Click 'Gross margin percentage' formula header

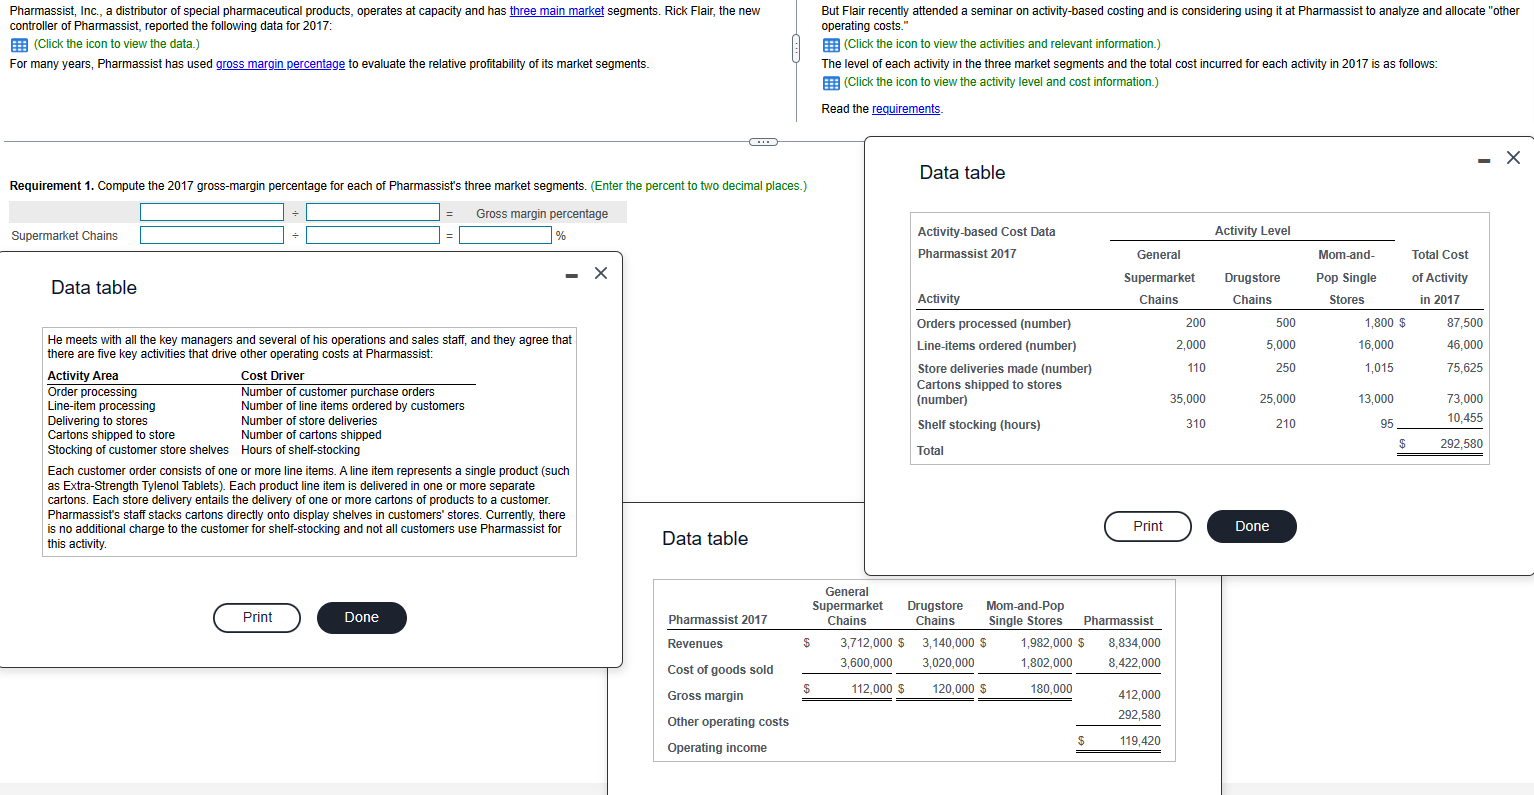(542, 214)
